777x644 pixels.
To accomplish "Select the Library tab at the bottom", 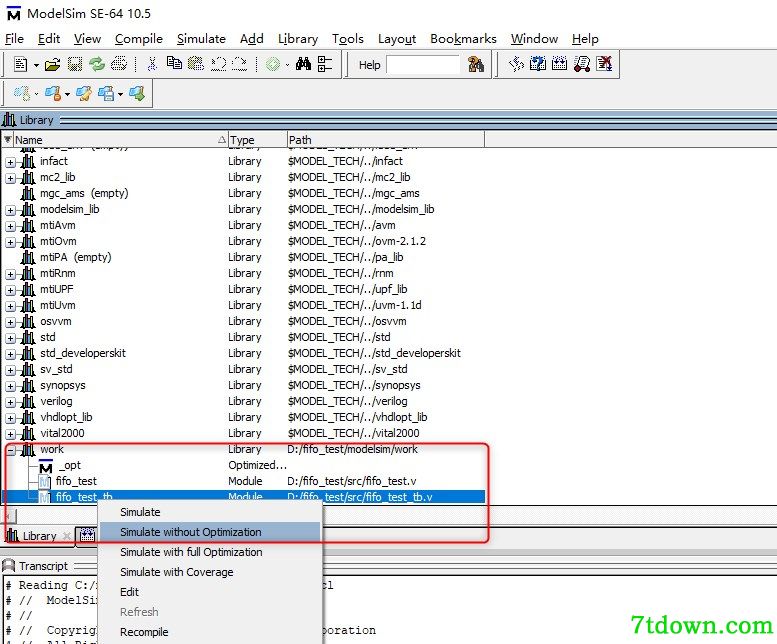I will (x=39, y=536).
